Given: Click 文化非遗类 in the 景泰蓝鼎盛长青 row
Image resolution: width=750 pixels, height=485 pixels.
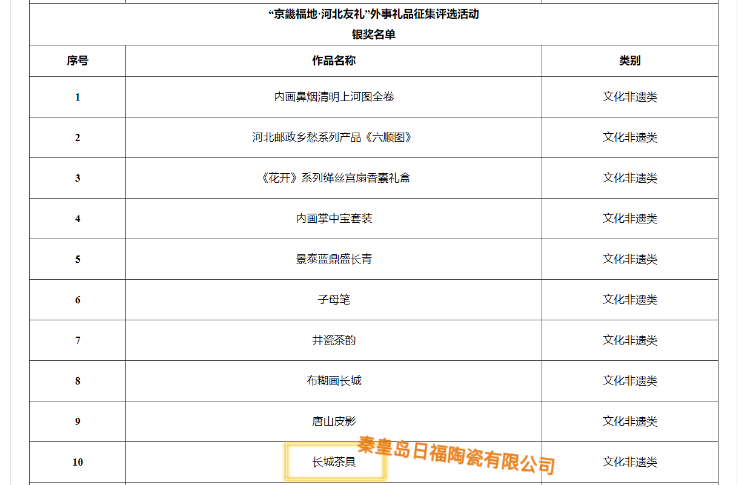Looking at the screenshot, I should pos(629,259).
